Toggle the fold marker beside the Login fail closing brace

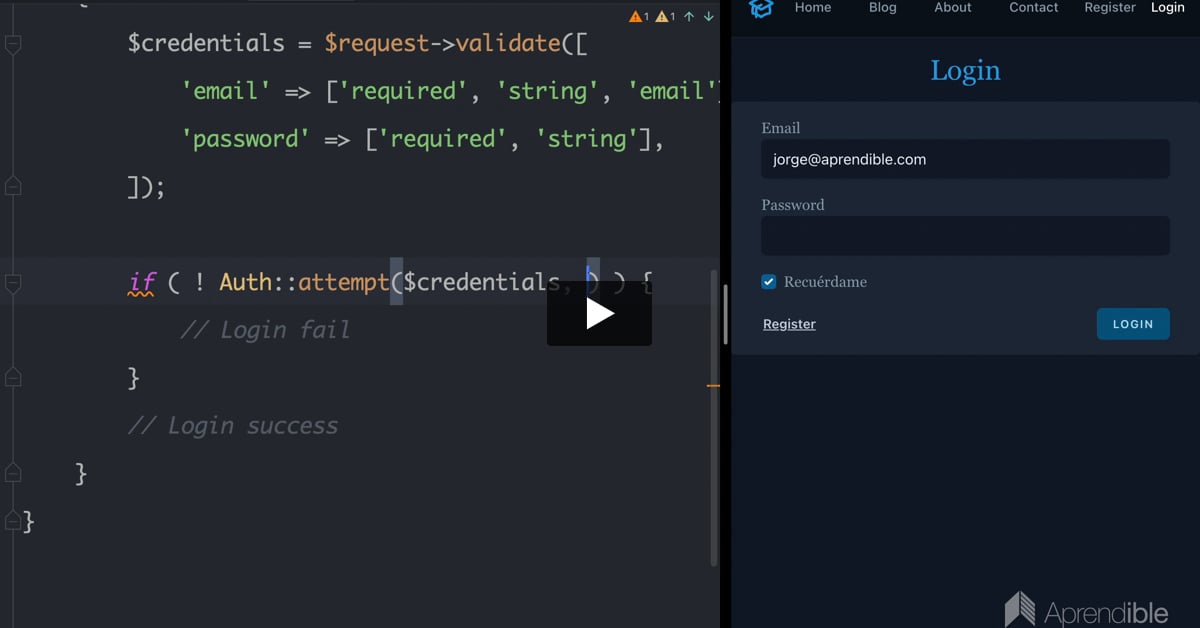pos(12,377)
